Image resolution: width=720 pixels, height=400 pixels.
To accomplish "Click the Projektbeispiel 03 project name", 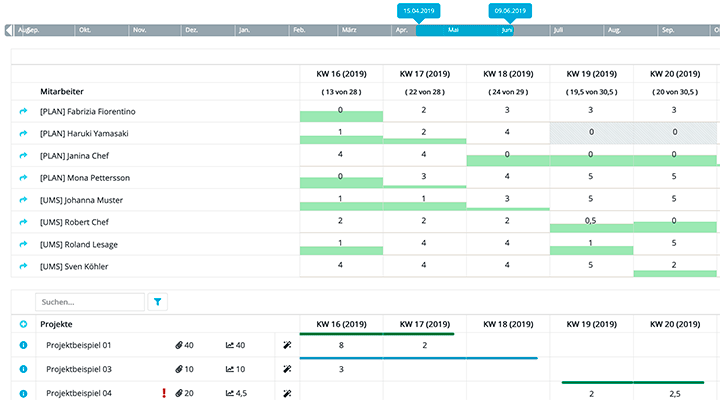I will 79,369.
